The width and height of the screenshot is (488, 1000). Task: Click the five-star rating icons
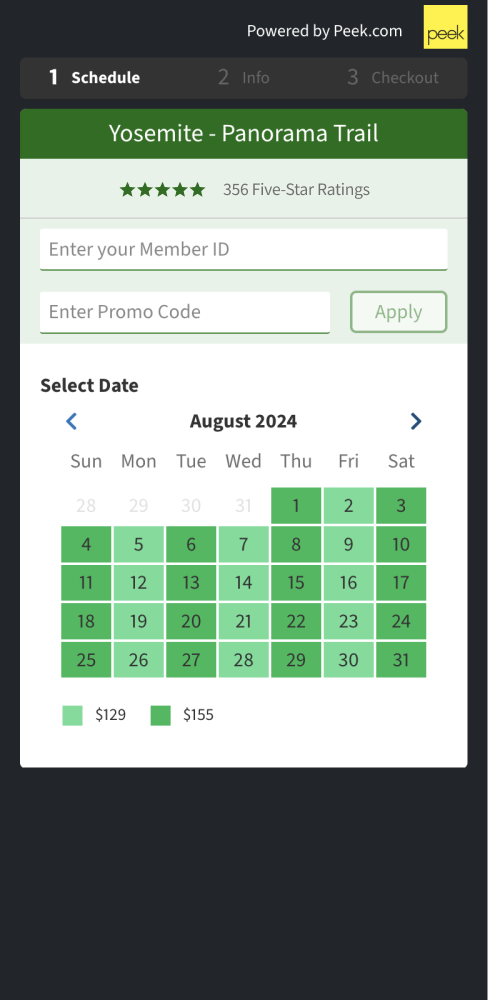(x=163, y=189)
